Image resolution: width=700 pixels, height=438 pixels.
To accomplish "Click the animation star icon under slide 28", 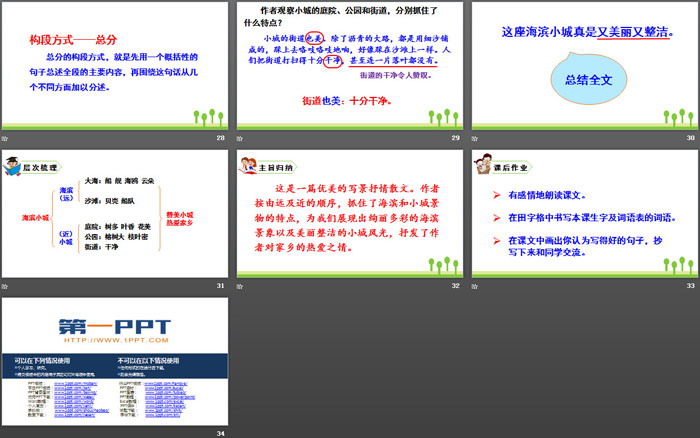I will [x=4, y=138].
